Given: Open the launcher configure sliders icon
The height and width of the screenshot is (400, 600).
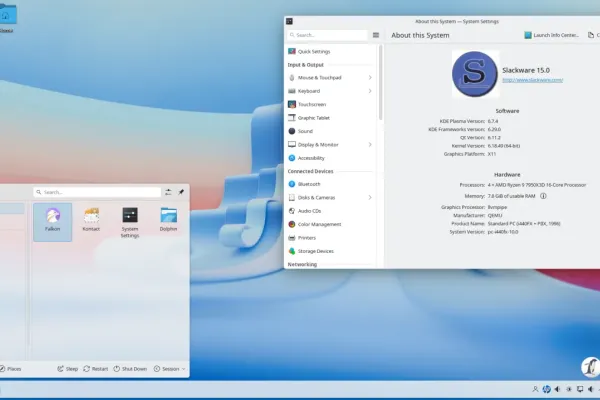Looking at the screenshot, I should (x=168, y=192).
